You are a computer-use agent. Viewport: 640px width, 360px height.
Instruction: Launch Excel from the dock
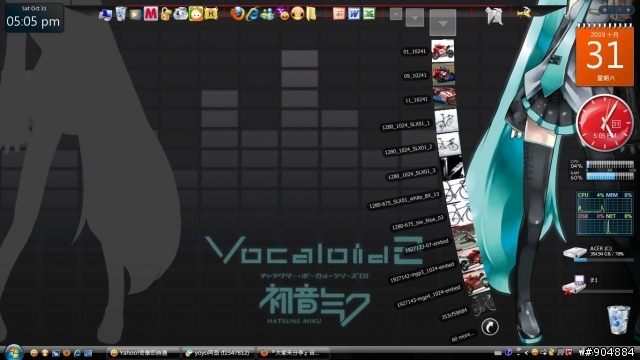369,14
